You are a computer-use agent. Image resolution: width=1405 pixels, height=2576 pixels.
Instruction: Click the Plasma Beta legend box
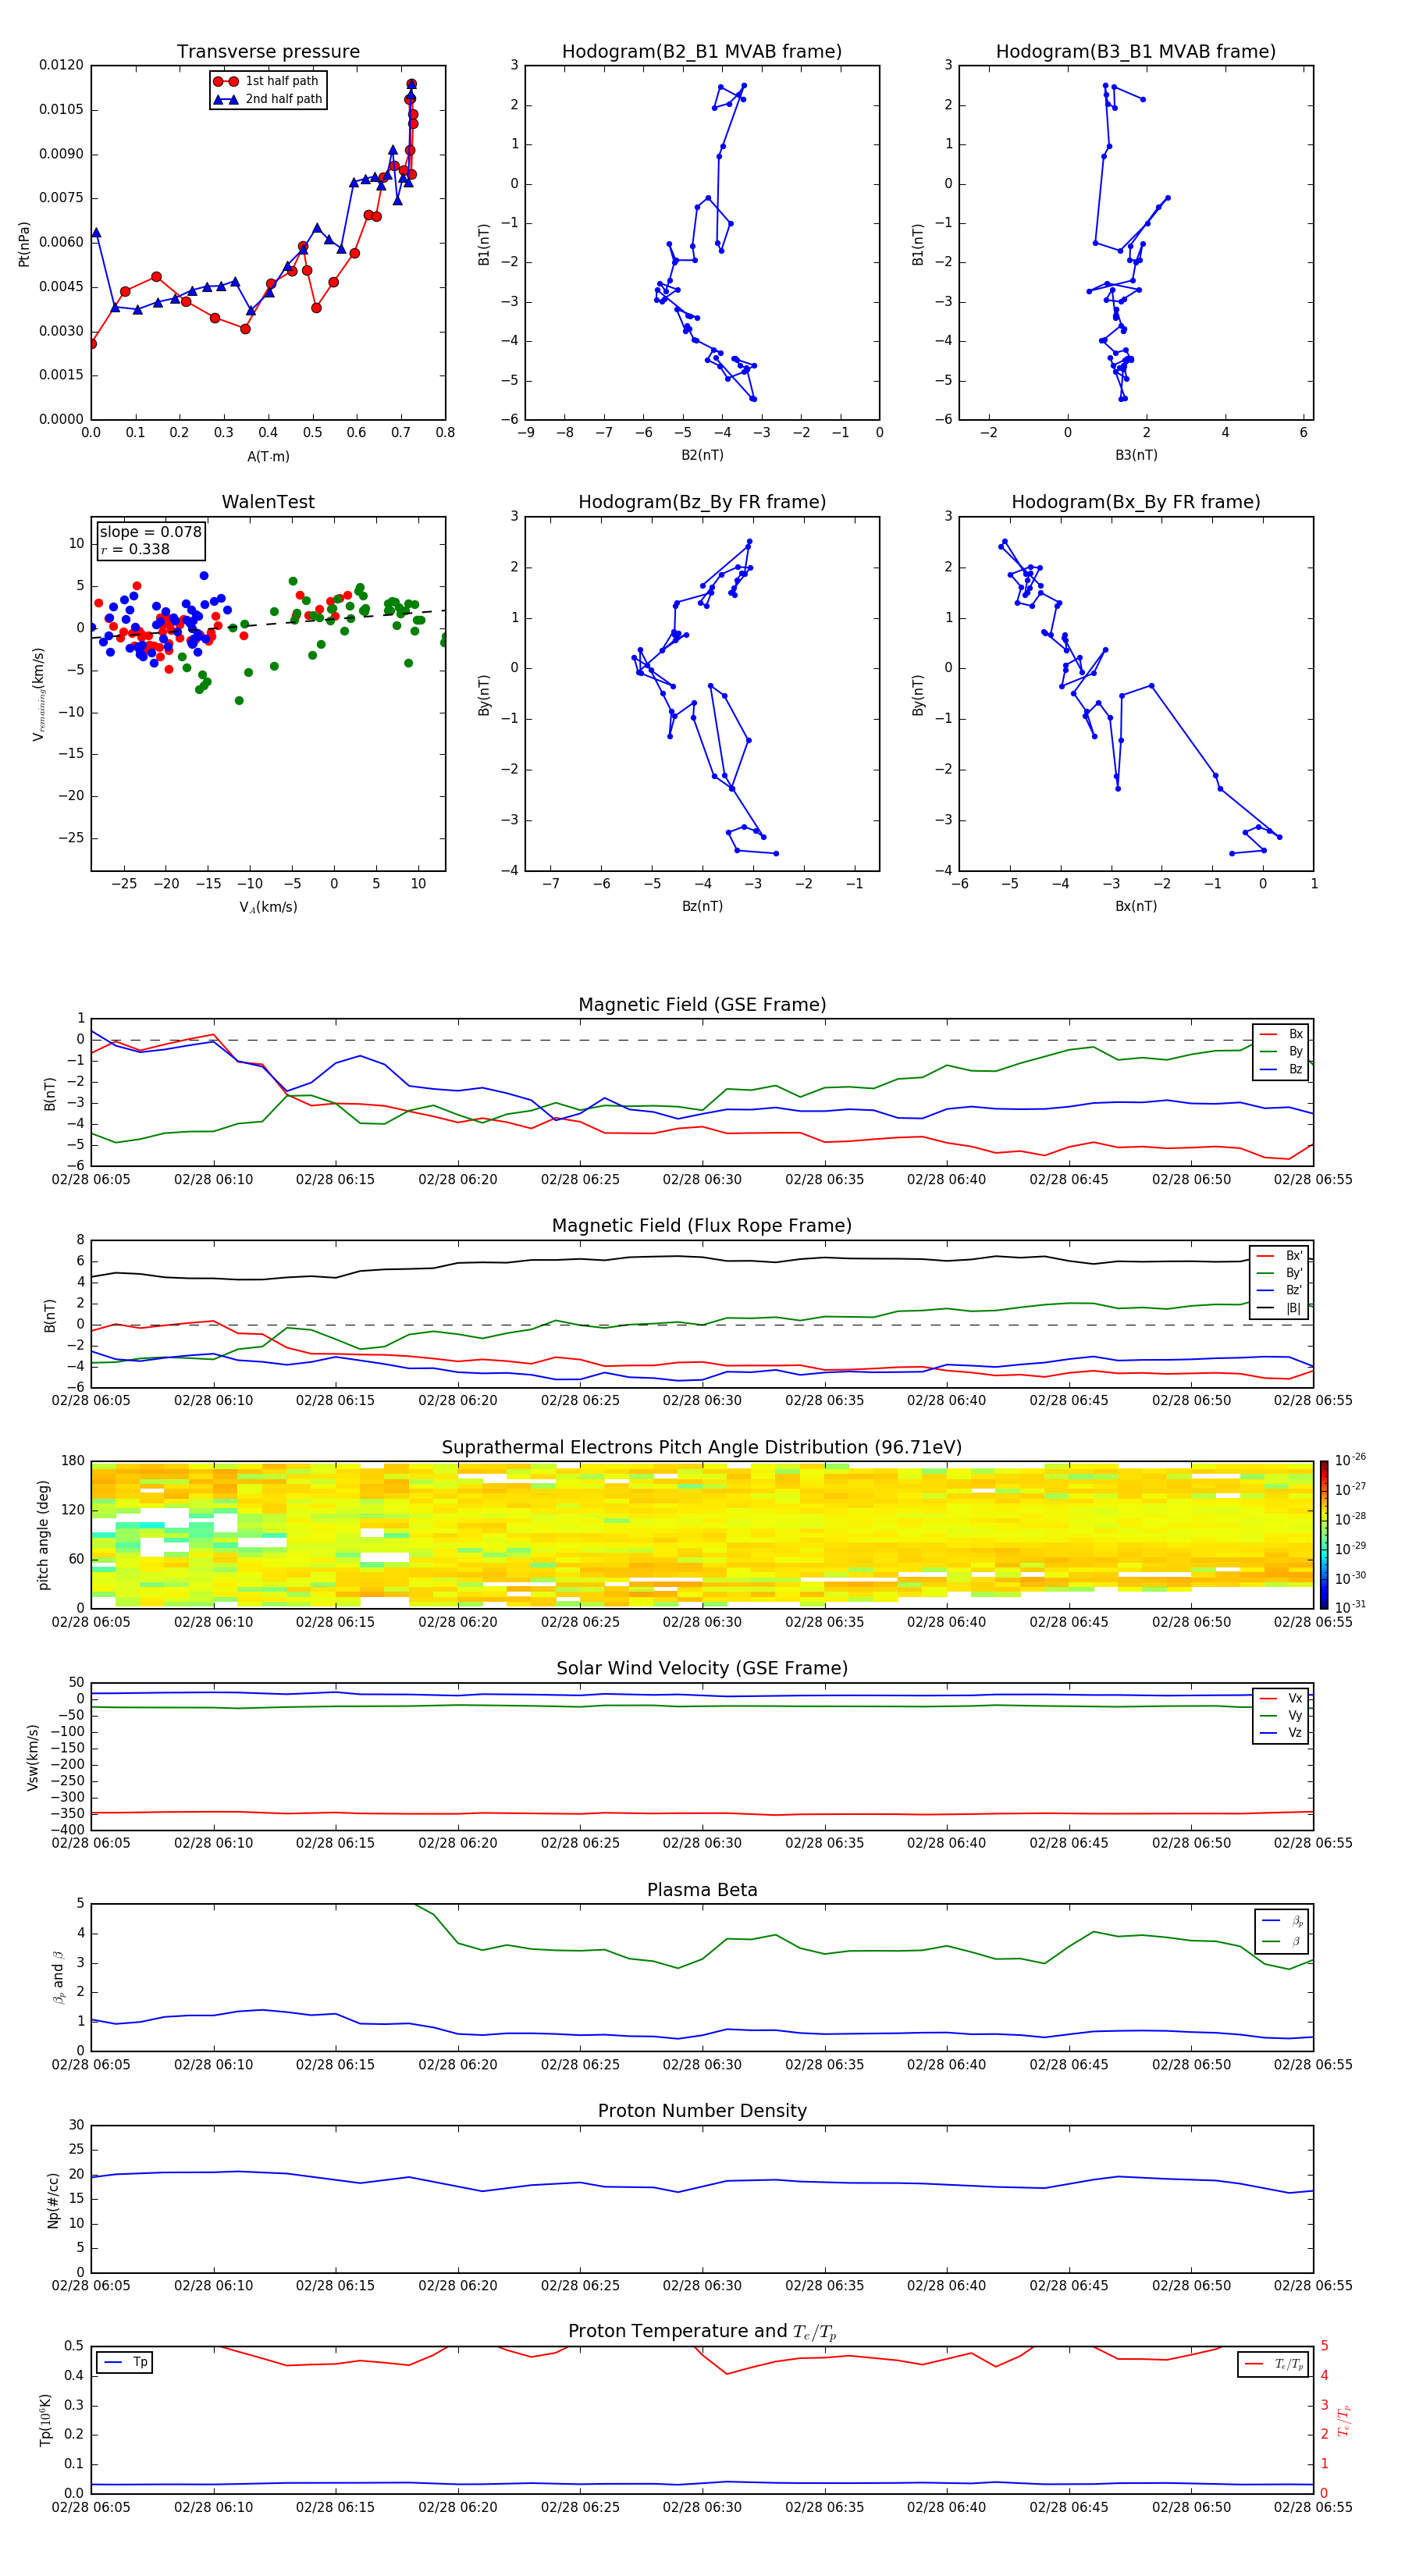tap(1281, 1931)
